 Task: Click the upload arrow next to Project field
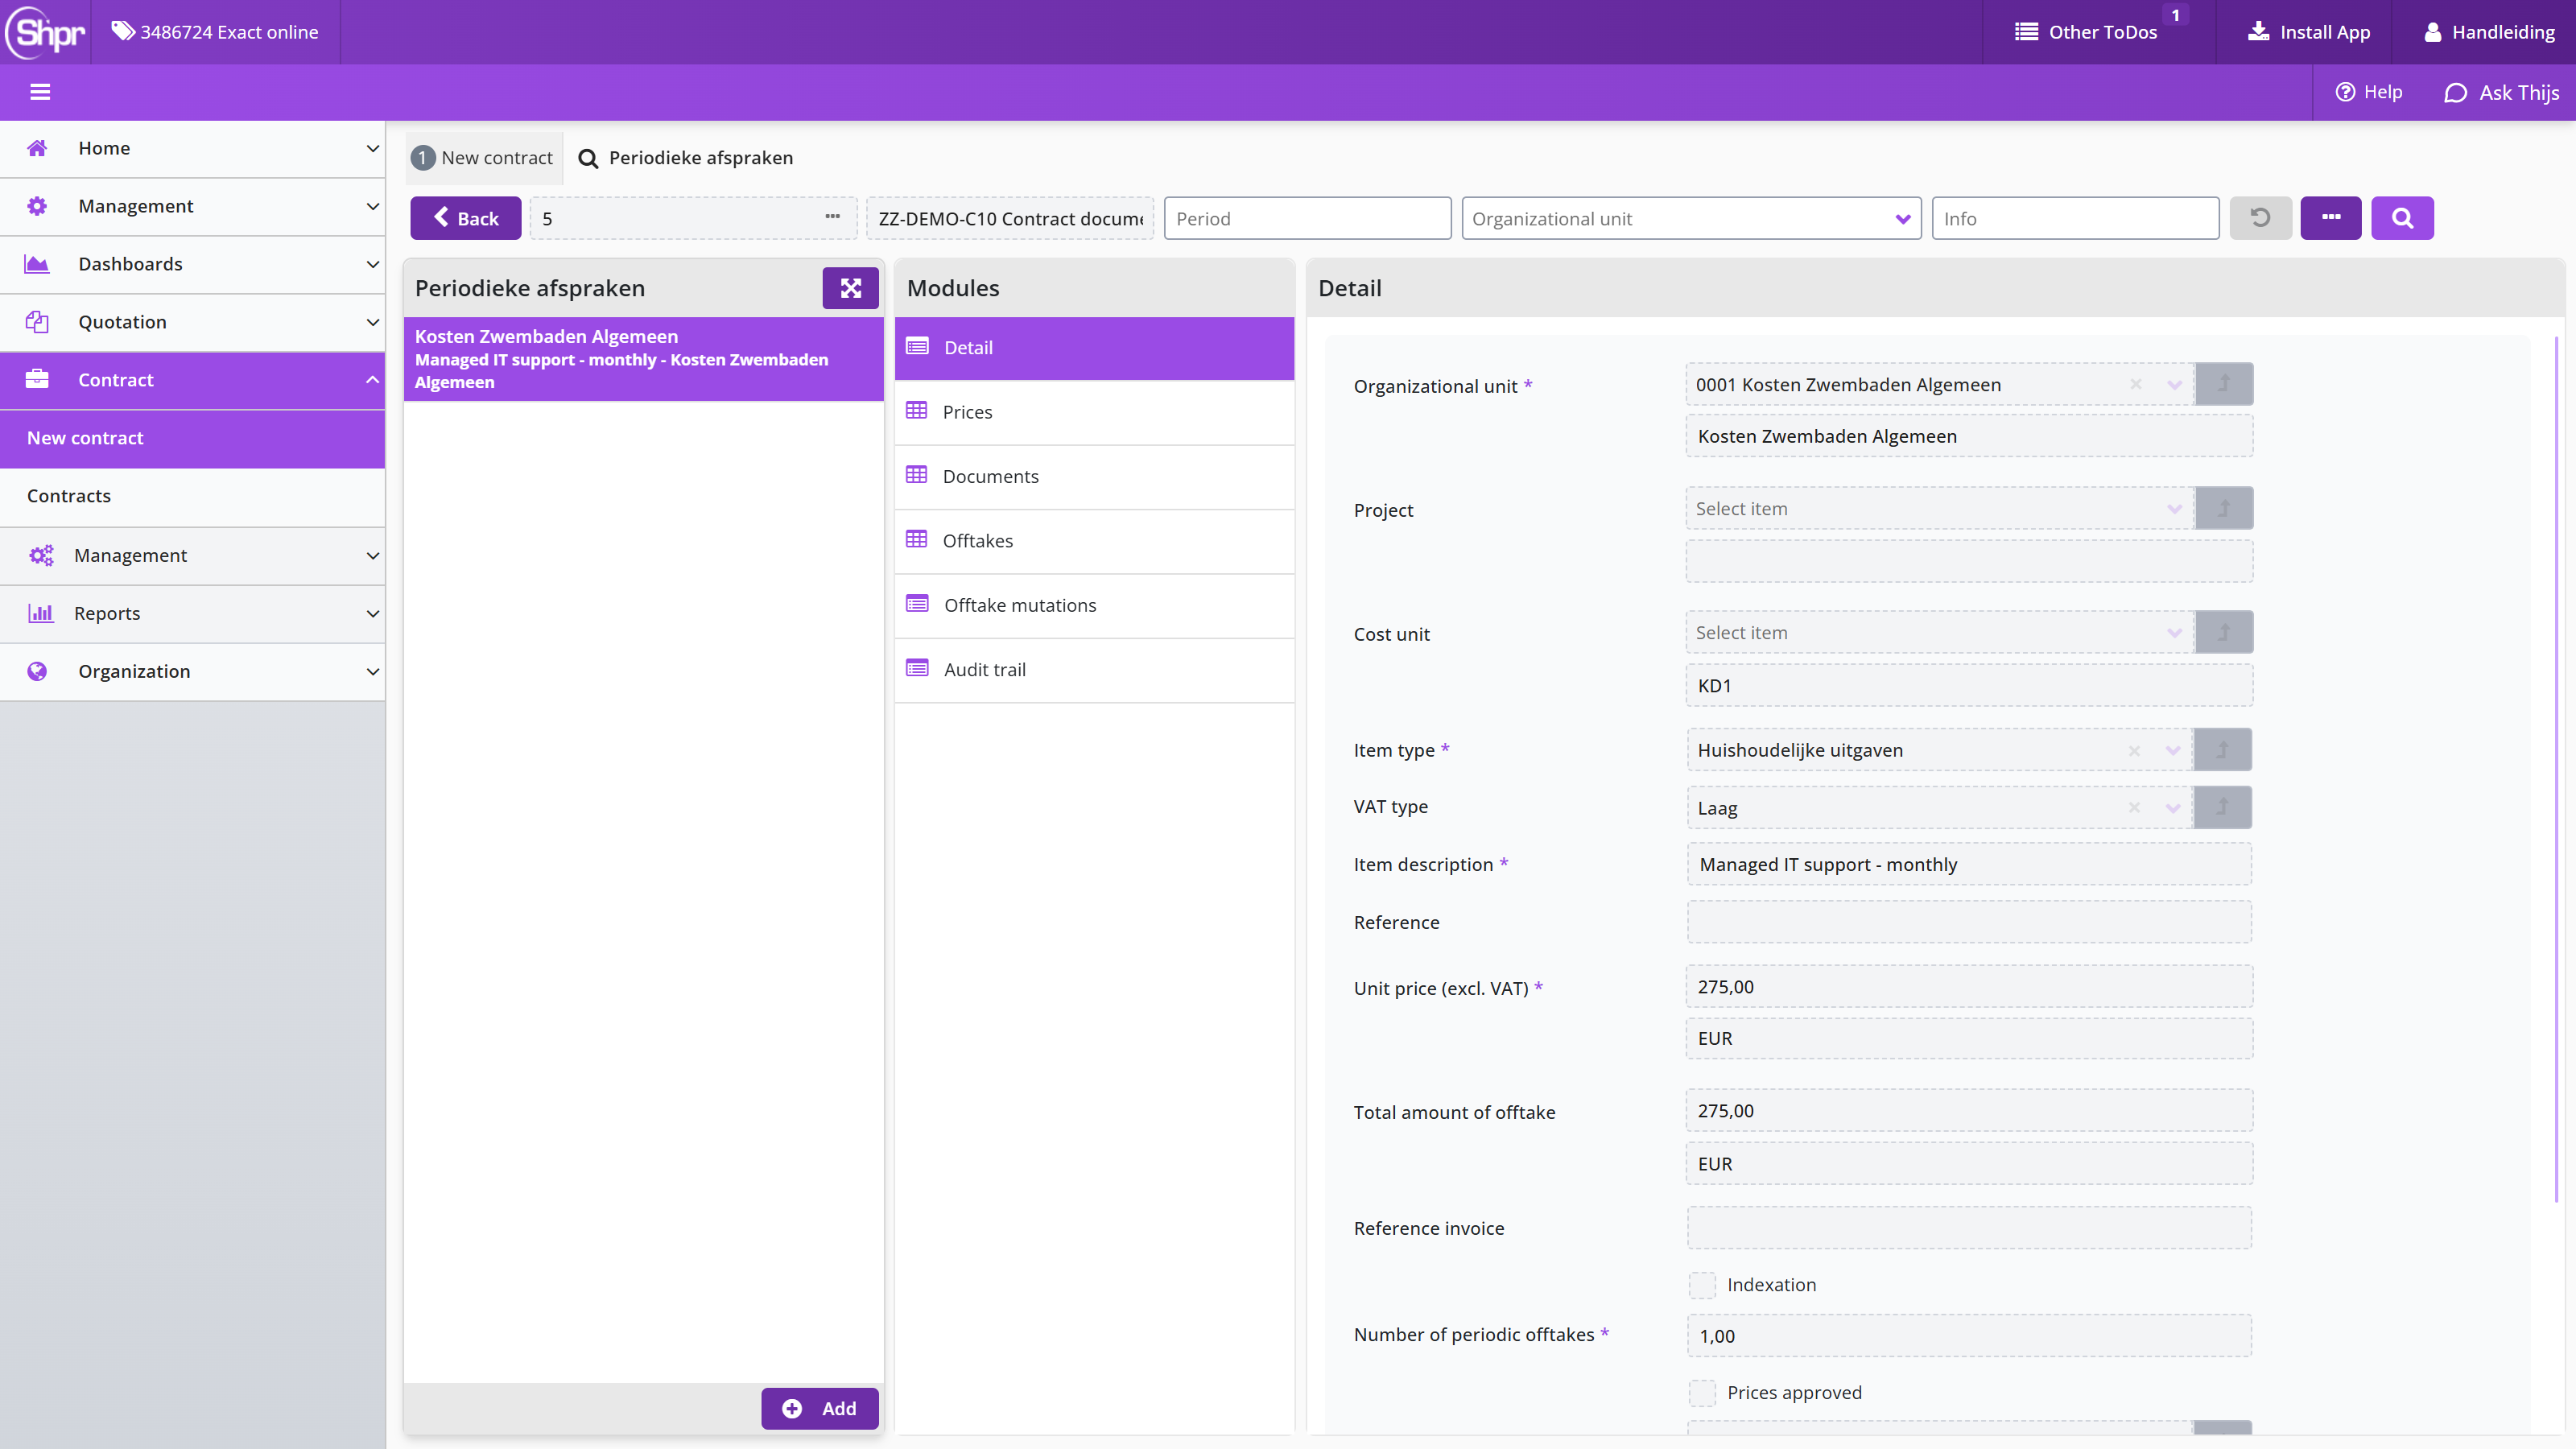coord(2223,508)
